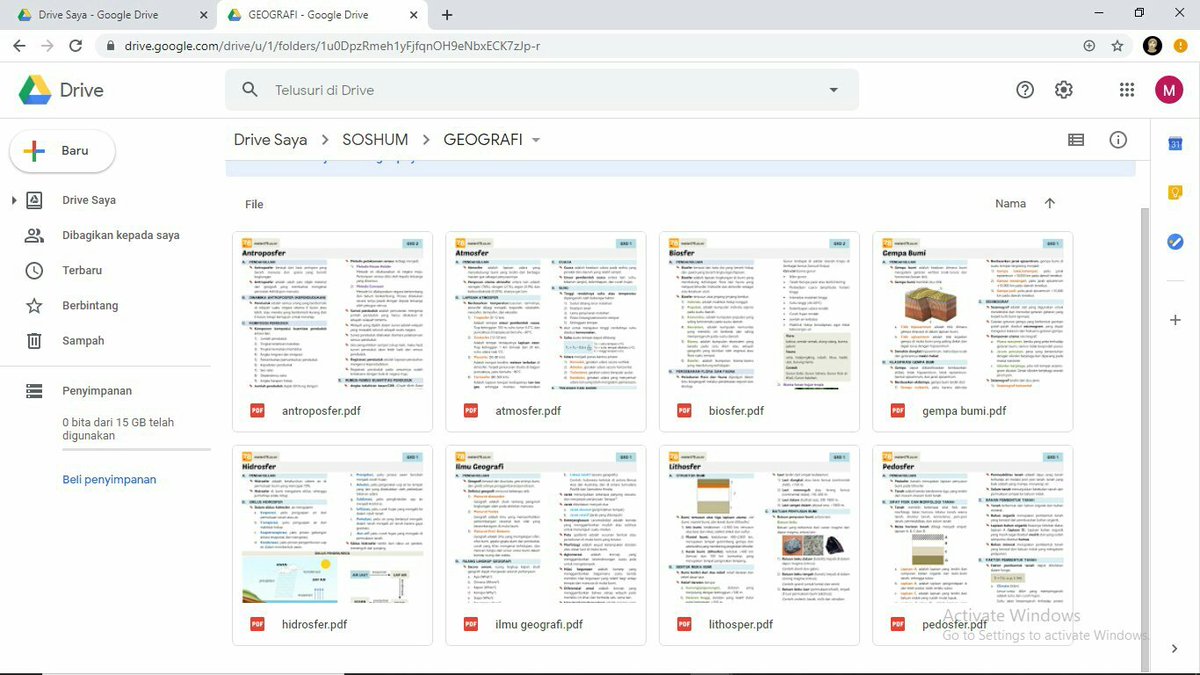Open the Help question mark icon

[x=1025, y=90]
